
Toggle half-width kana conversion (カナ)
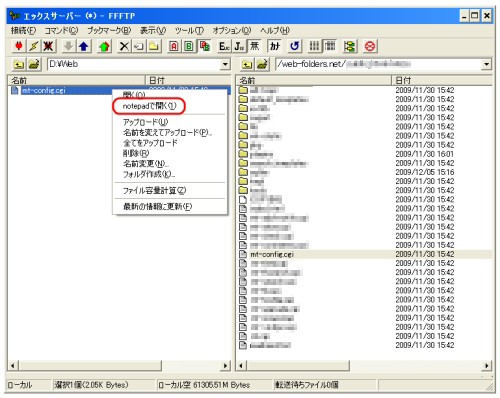click(x=275, y=46)
